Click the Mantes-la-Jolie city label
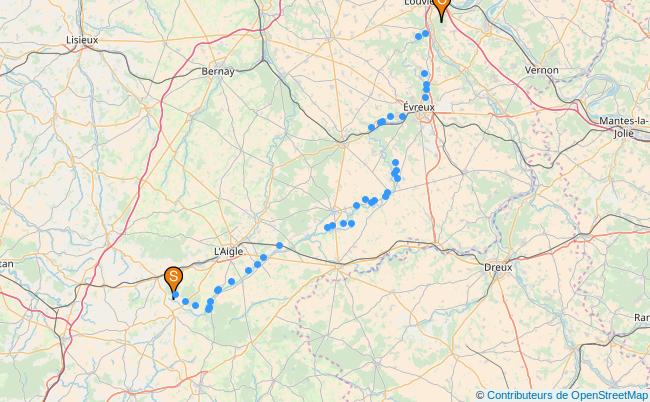 624,127
